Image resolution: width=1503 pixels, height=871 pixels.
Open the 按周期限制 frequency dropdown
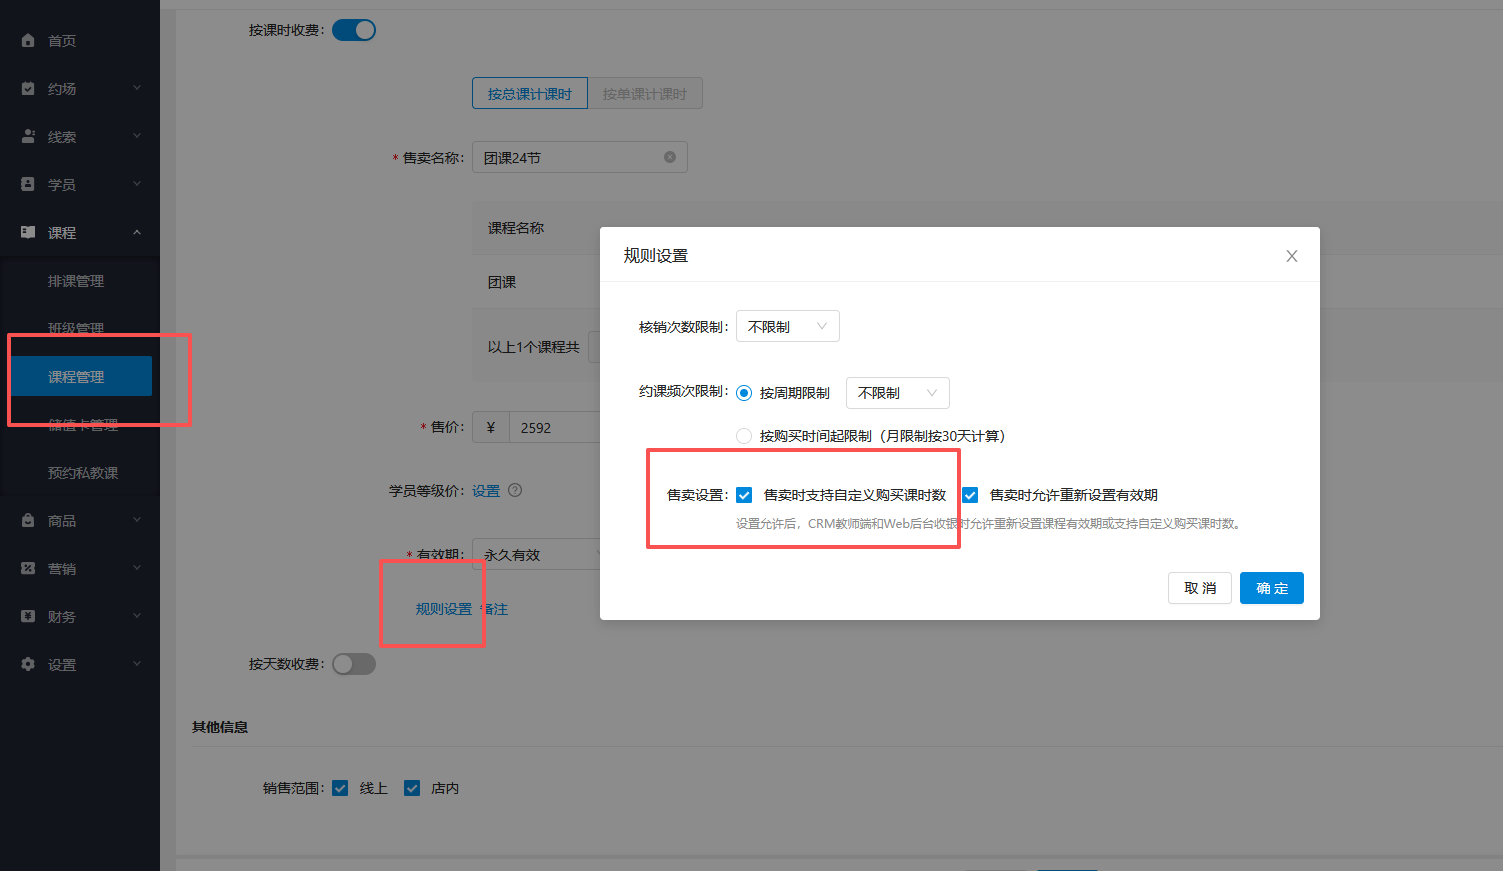coord(897,393)
